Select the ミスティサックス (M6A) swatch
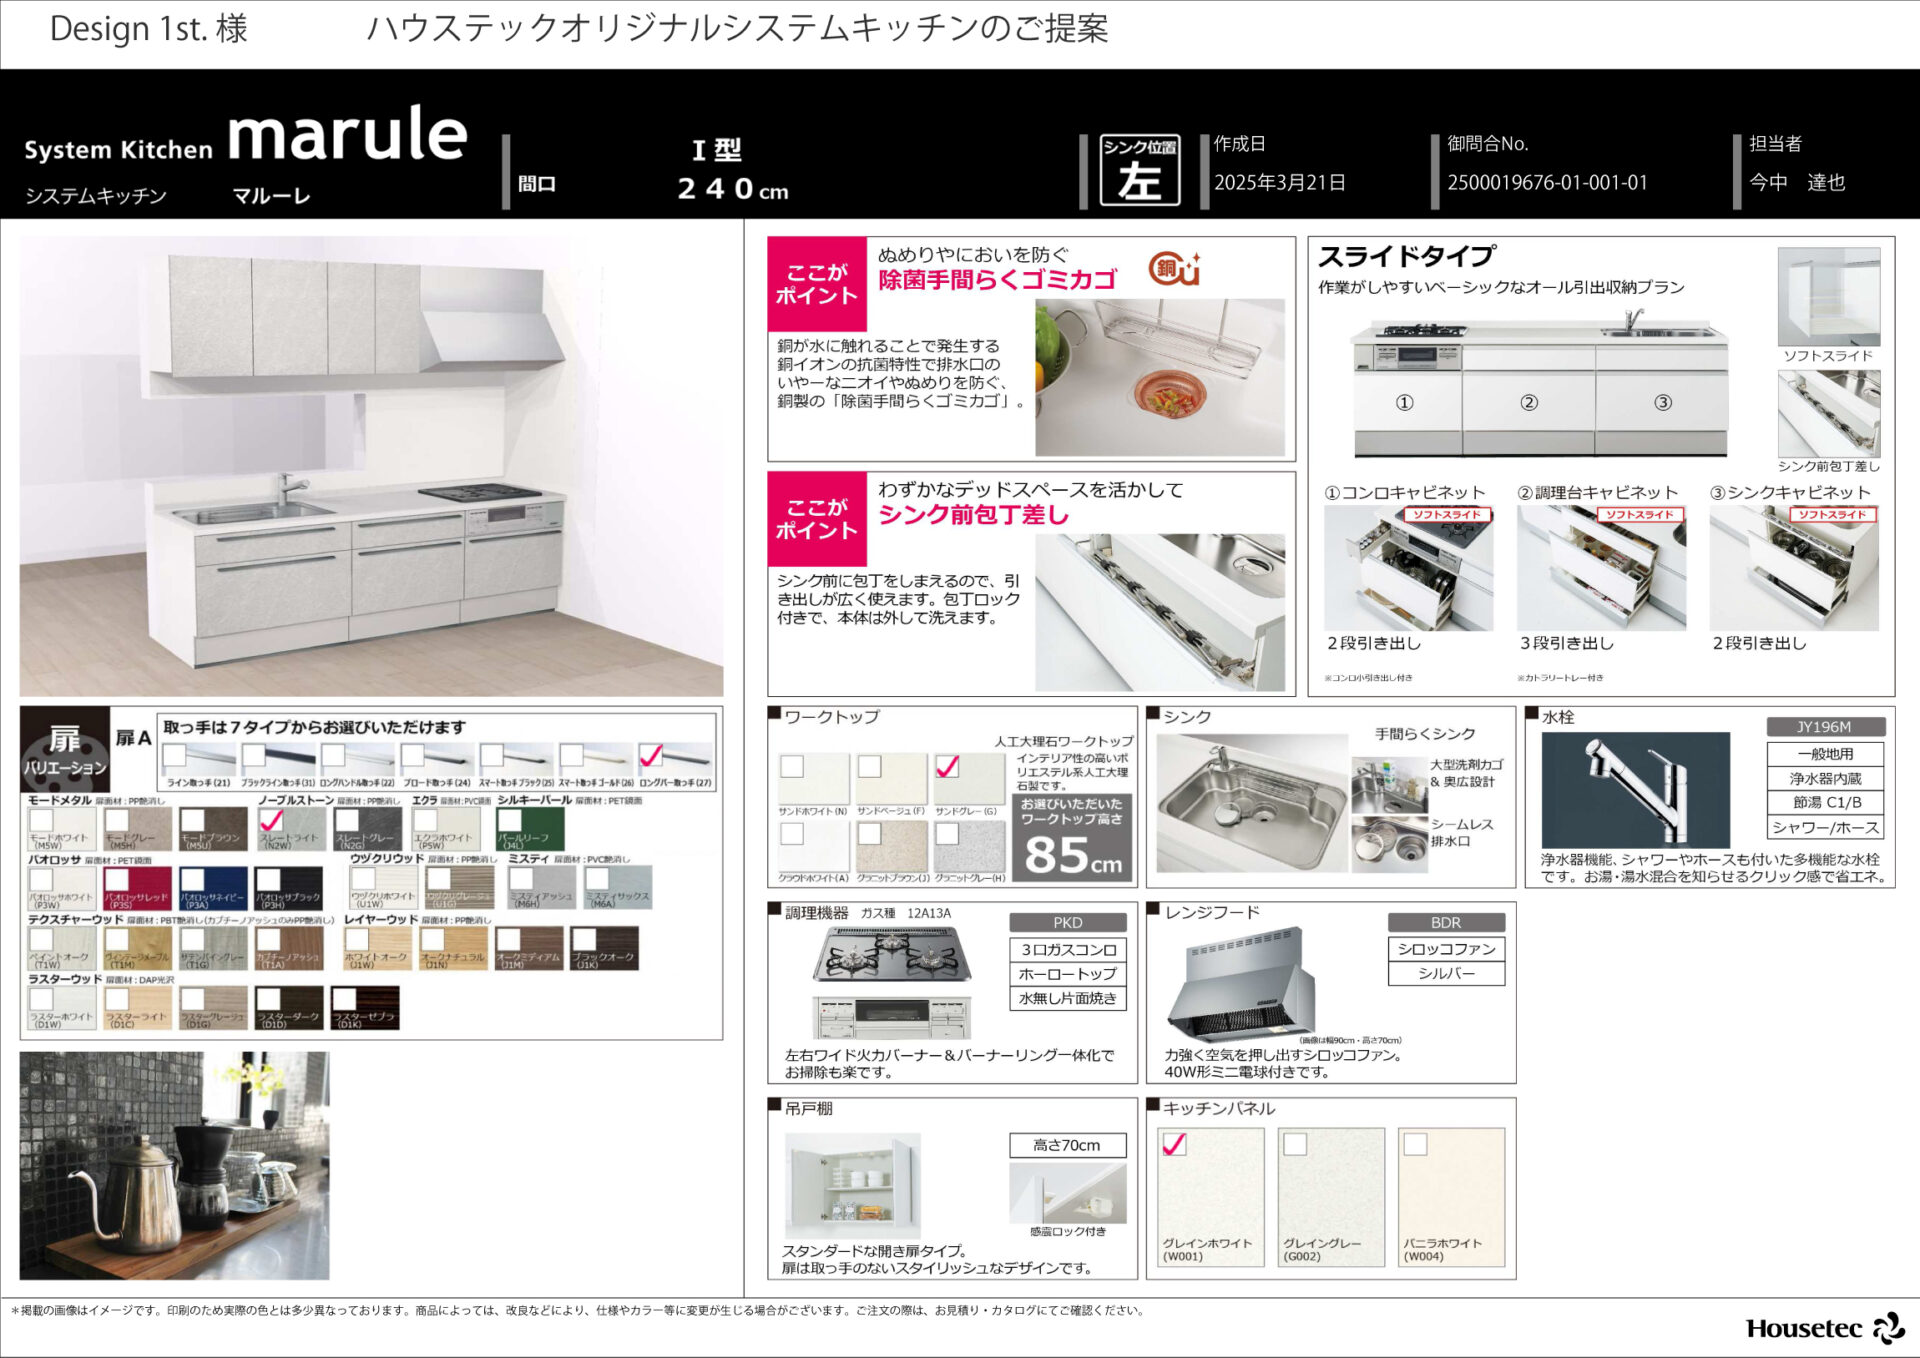Image resolution: width=1920 pixels, height=1358 pixels. pyautogui.click(x=618, y=888)
